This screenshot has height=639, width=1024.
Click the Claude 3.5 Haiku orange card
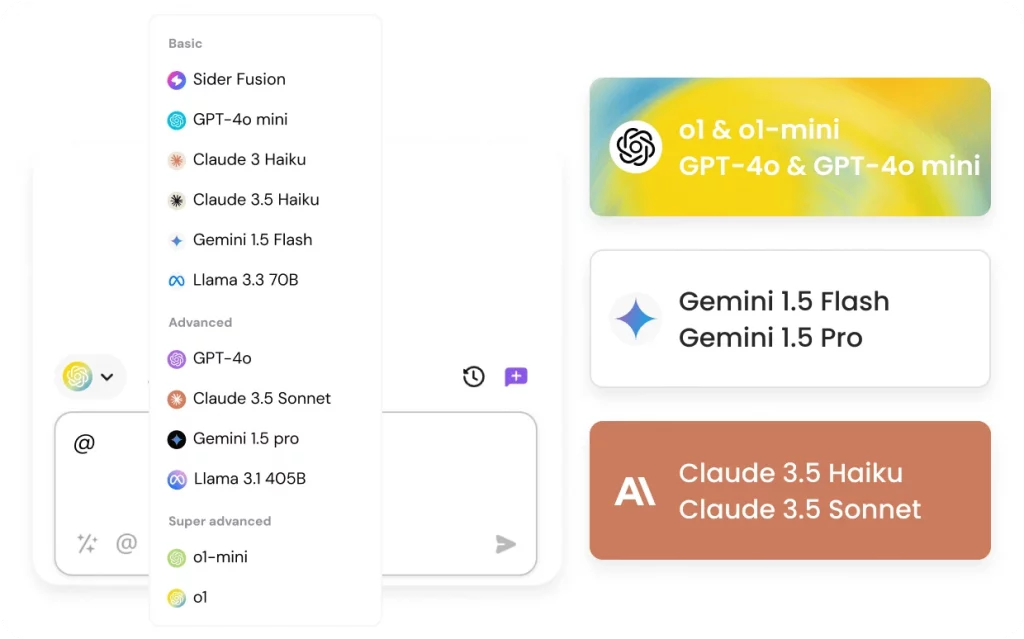[x=790, y=490]
